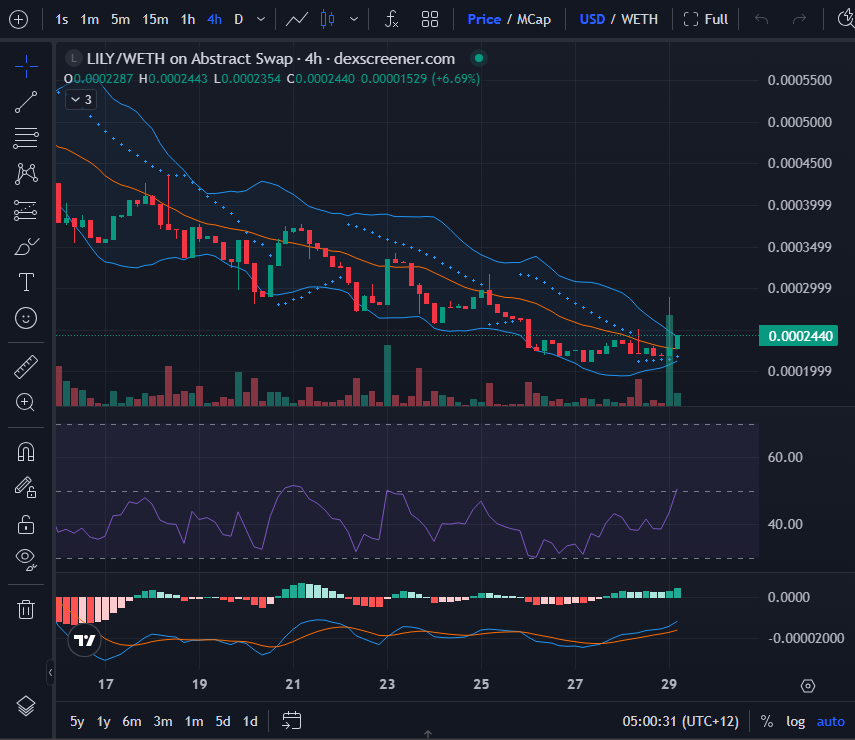This screenshot has height=740, width=855.
Task: Toggle magnet mode snapping
Action: [x=26, y=452]
